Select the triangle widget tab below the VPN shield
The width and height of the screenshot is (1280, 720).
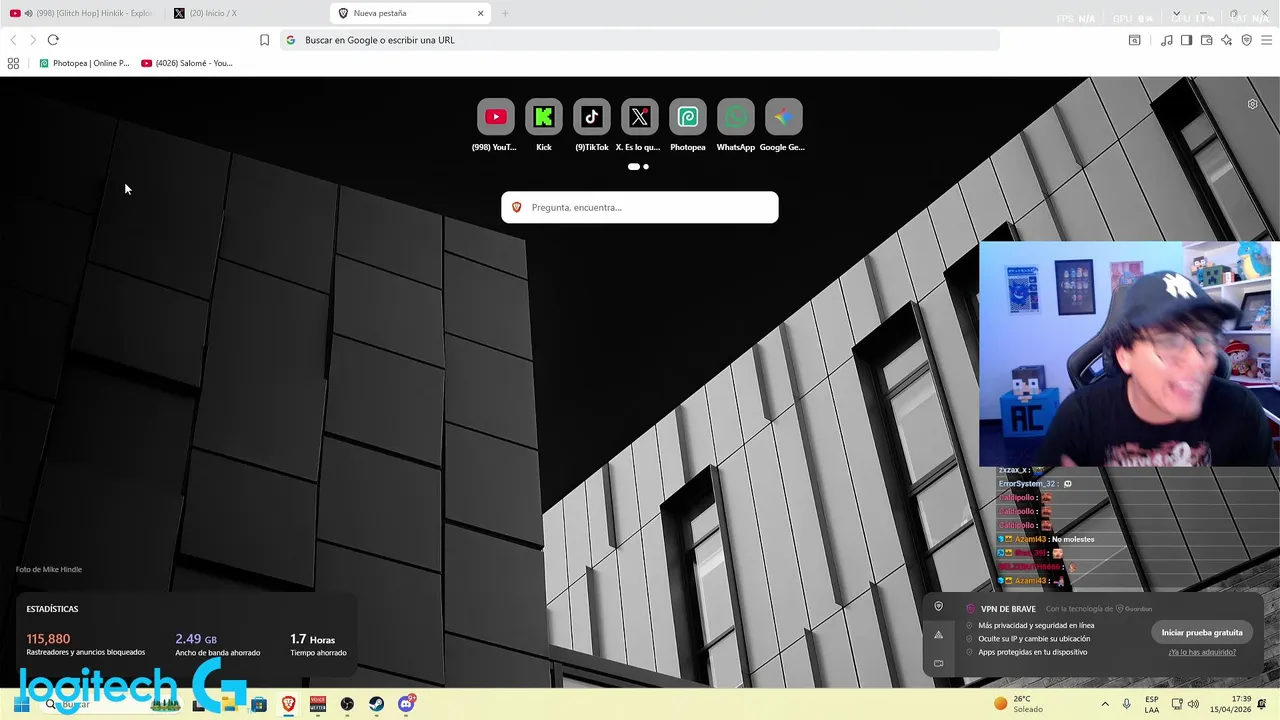pos(938,635)
